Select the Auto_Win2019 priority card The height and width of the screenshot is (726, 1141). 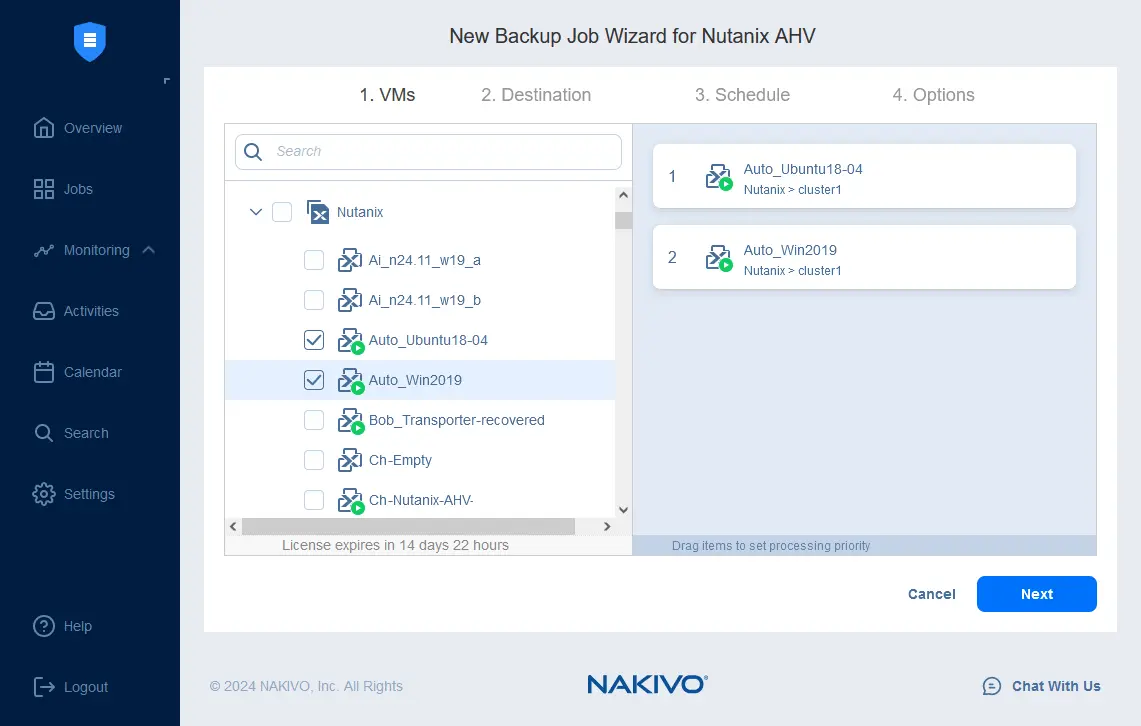point(864,257)
